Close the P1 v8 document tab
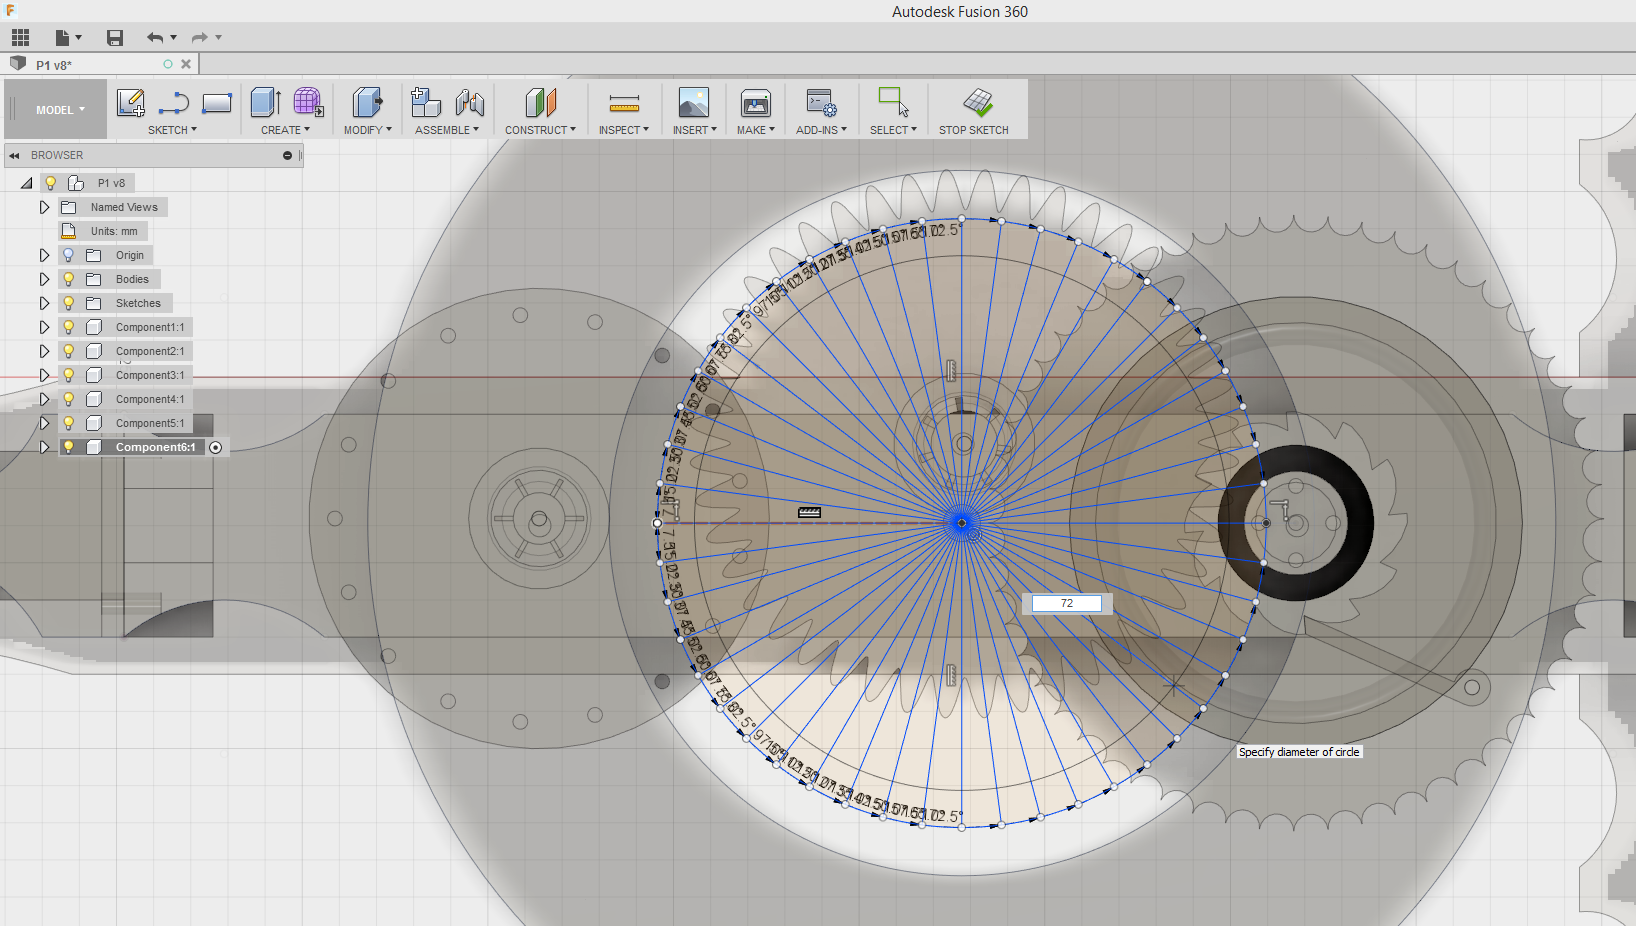This screenshot has width=1636, height=926. pyautogui.click(x=186, y=64)
